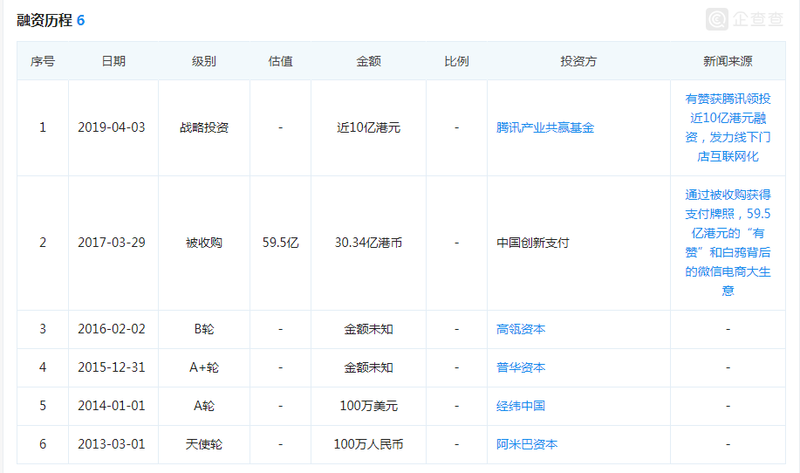The height and width of the screenshot is (473, 800).
Task: Click the B轮 round cell
Action: tap(204, 329)
